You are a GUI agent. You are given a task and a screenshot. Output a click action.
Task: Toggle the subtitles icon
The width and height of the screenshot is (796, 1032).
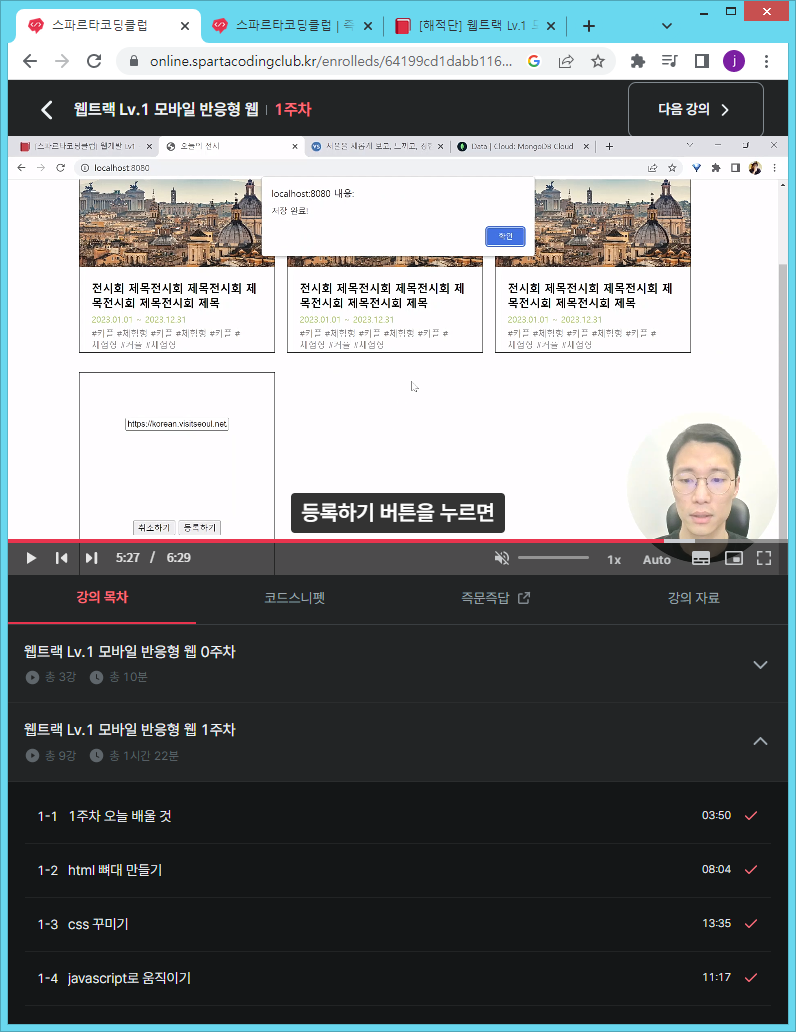(701, 558)
